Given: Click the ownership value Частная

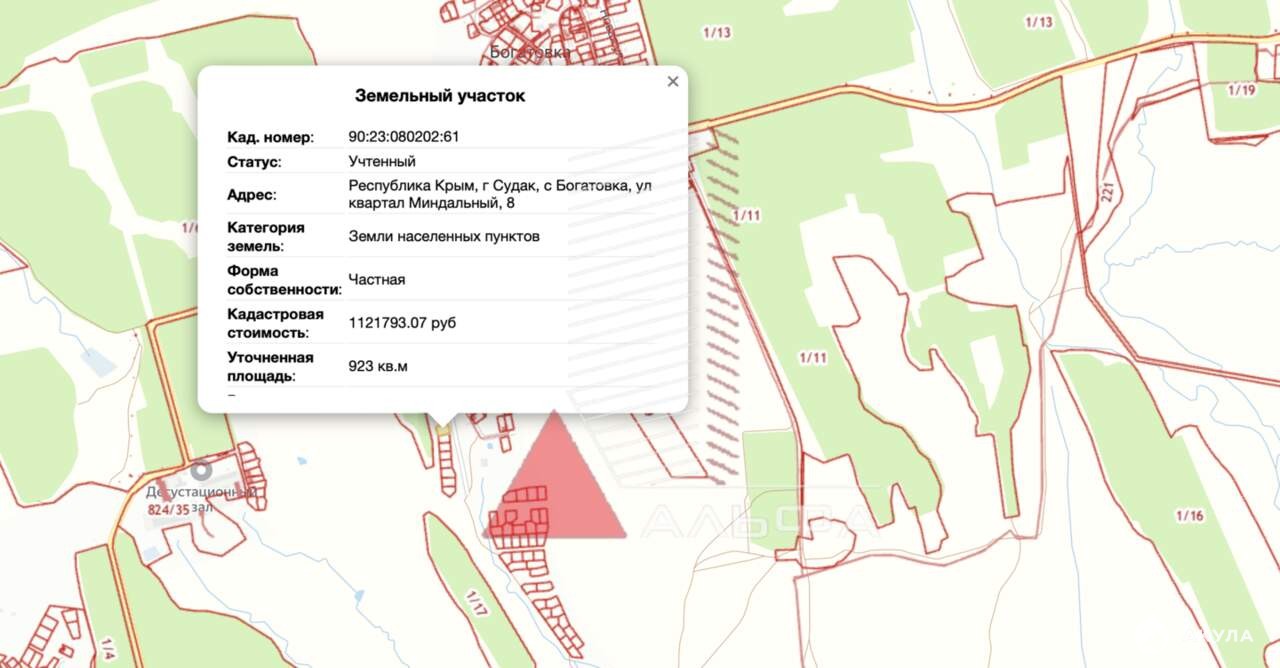Looking at the screenshot, I should [377, 280].
